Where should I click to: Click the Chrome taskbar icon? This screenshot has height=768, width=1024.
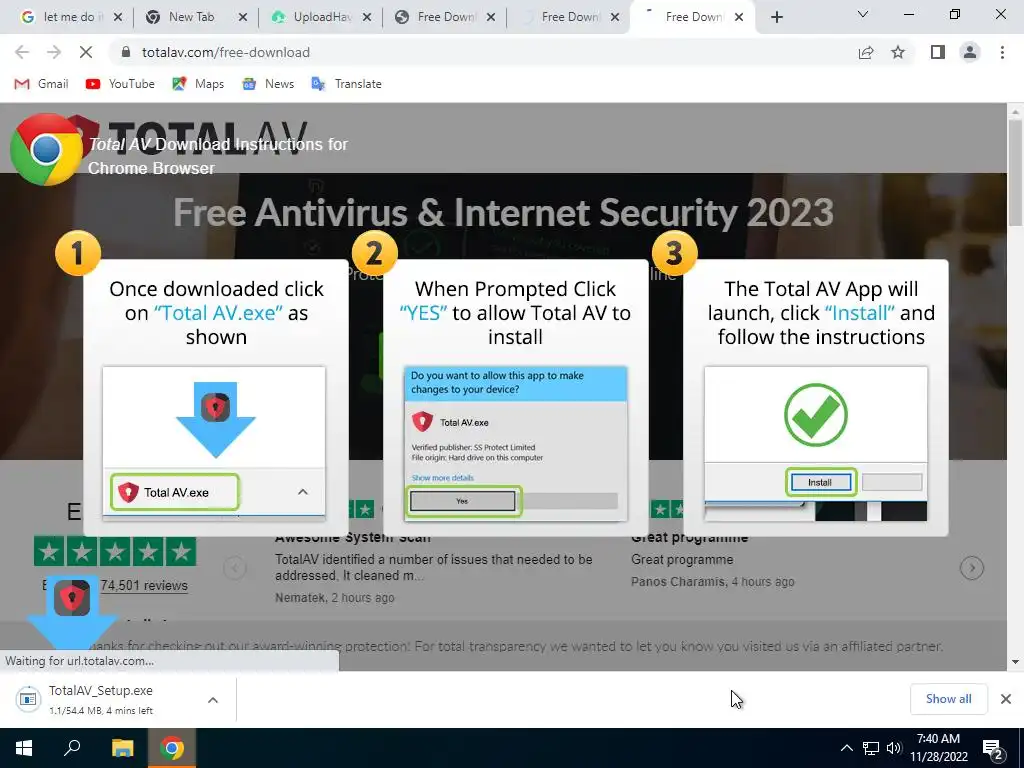click(x=172, y=748)
